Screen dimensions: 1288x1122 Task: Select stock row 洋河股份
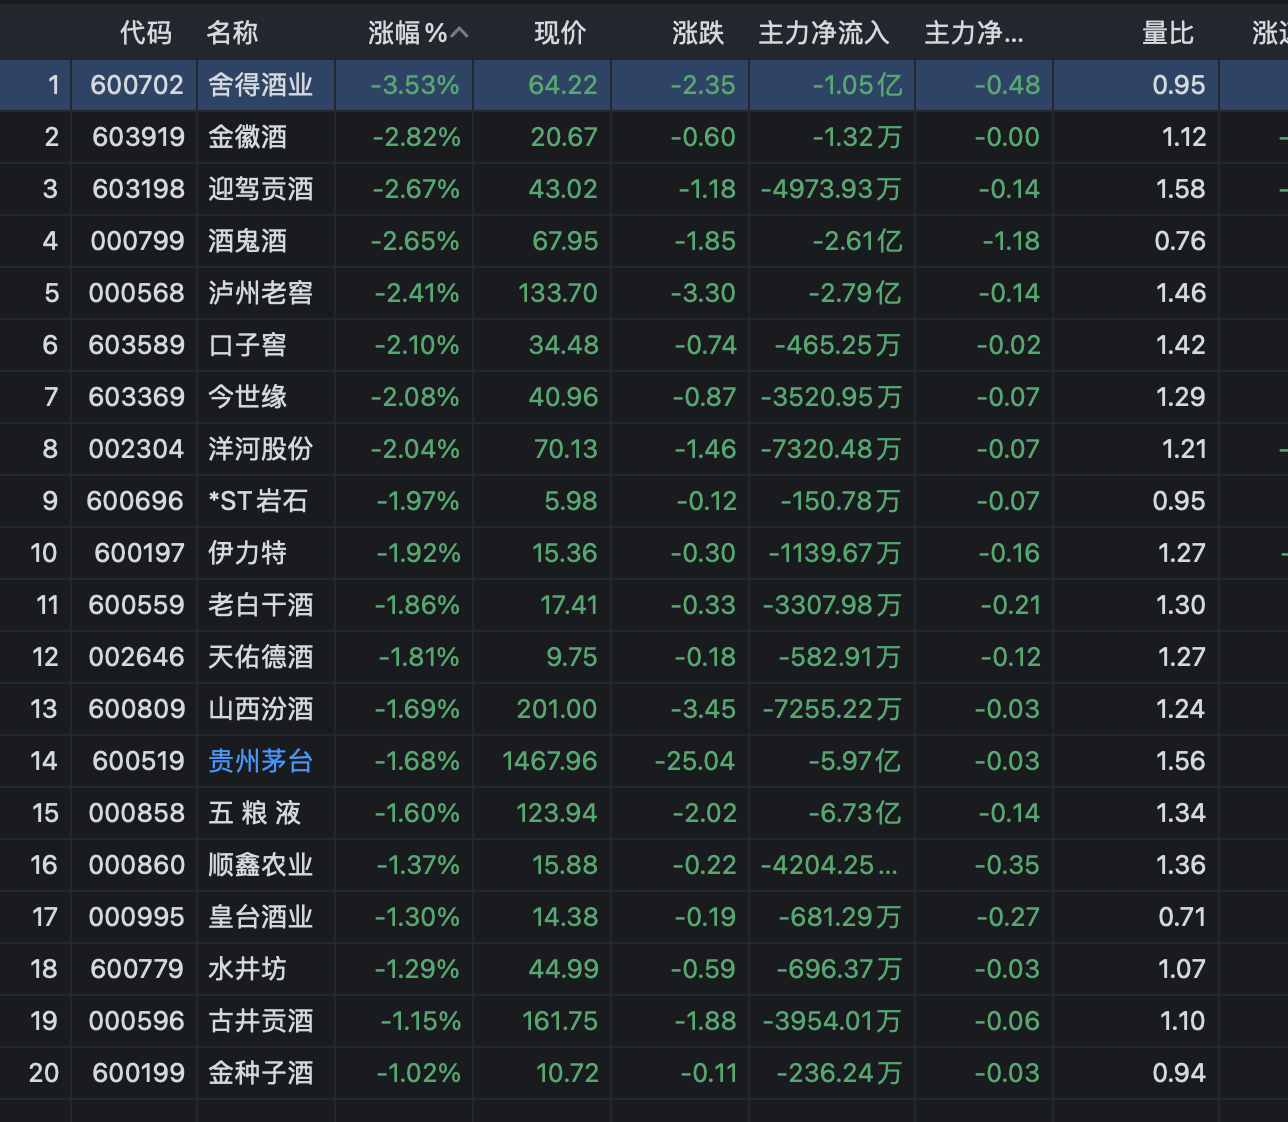[644, 449]
